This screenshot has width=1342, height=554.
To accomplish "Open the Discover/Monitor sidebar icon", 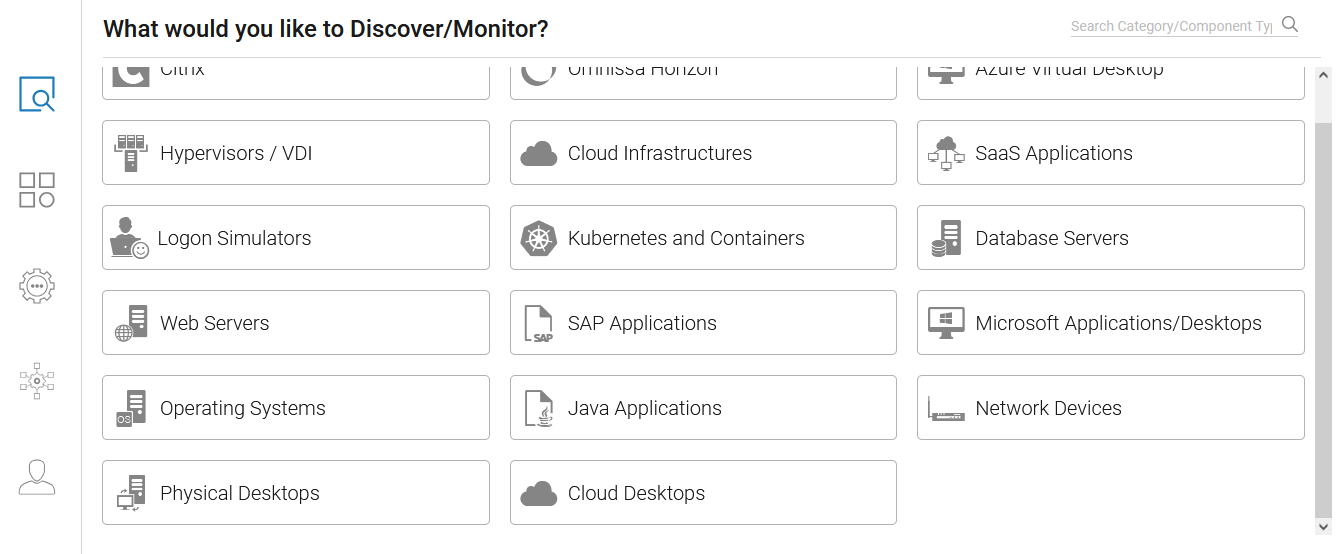I will point(37,94).
